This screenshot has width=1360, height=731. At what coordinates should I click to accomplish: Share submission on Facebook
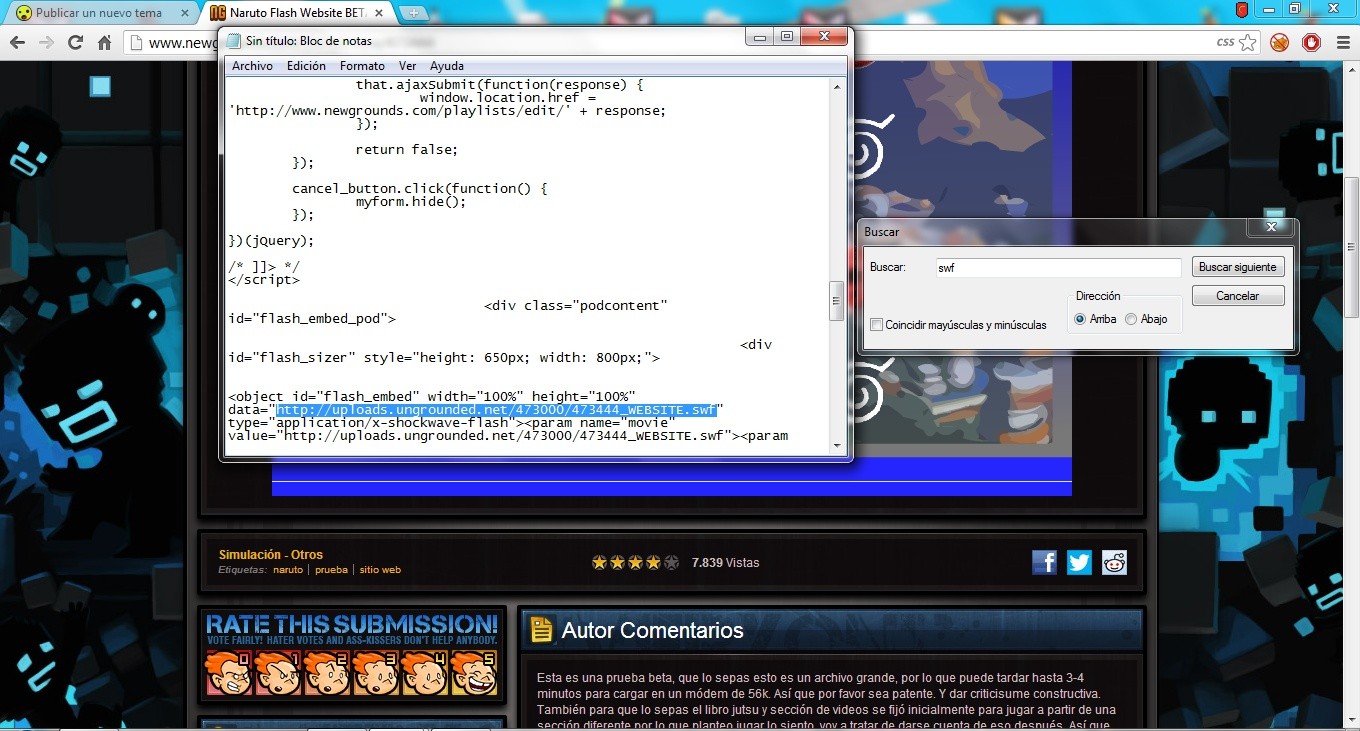(x=1044, y=562)
